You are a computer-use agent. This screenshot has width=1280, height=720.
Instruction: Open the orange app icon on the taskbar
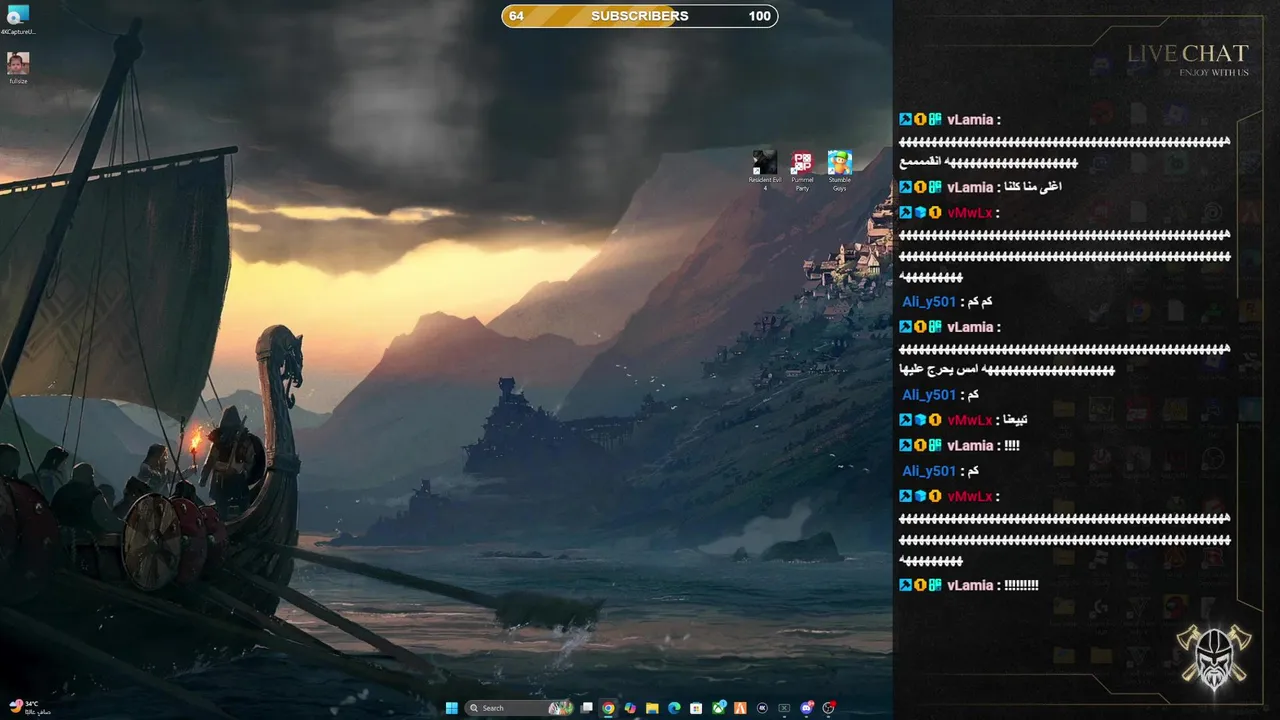[x=740, y=708]
